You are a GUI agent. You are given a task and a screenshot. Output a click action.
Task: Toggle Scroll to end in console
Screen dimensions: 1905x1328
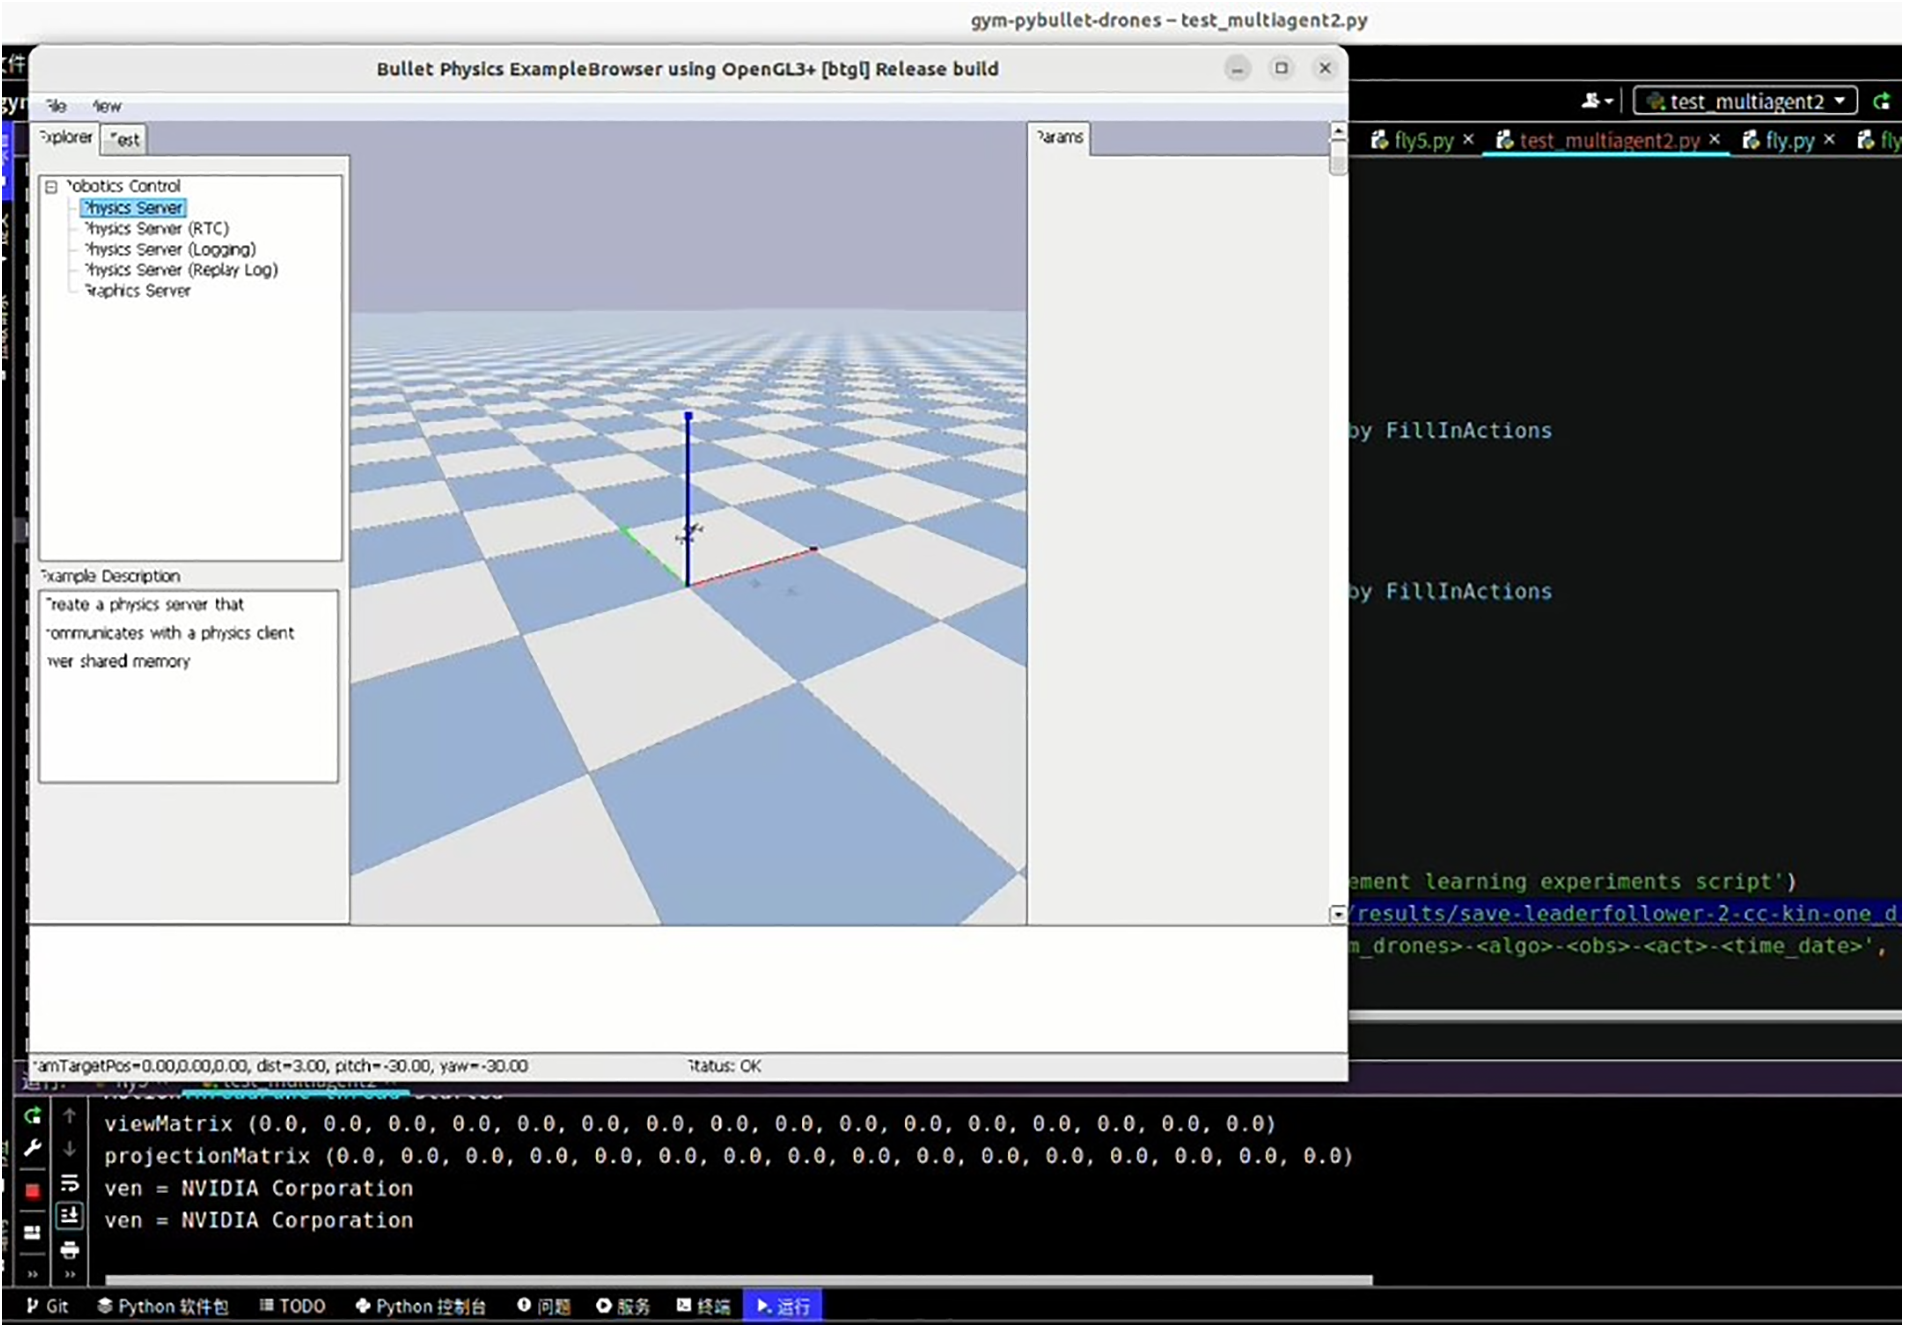pyautogui.click(x=69, y=1216)
